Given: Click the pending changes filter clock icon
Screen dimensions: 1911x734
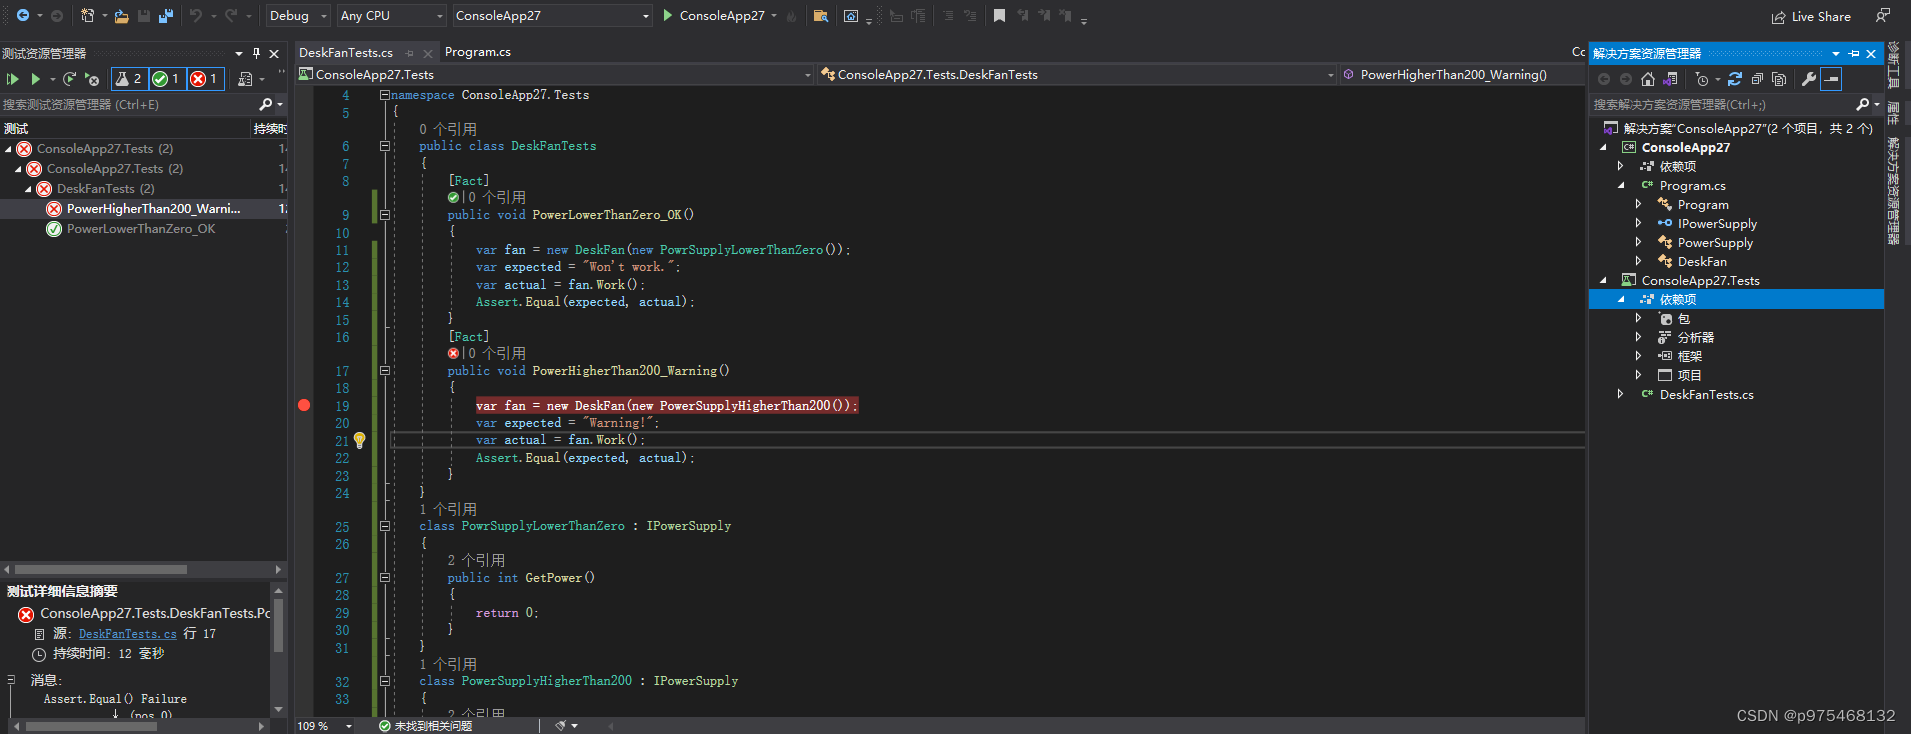Looking at the screenshot, I should [x=1702, y=79].
